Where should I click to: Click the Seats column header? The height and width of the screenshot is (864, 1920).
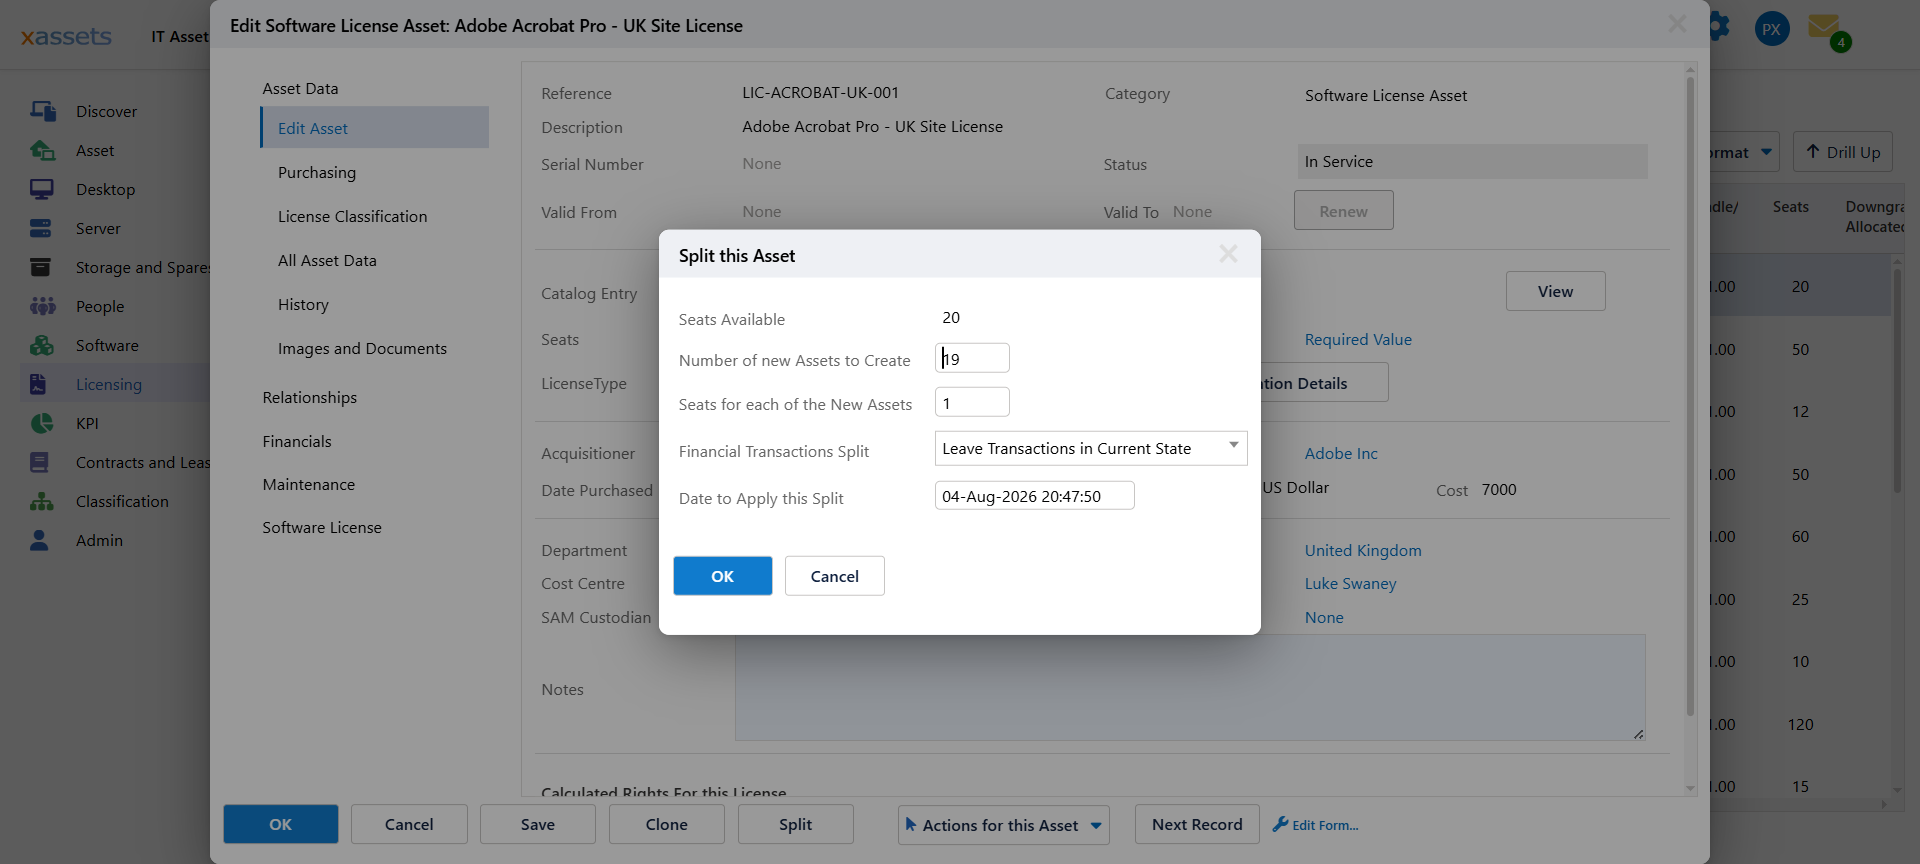coord(1790,207)
